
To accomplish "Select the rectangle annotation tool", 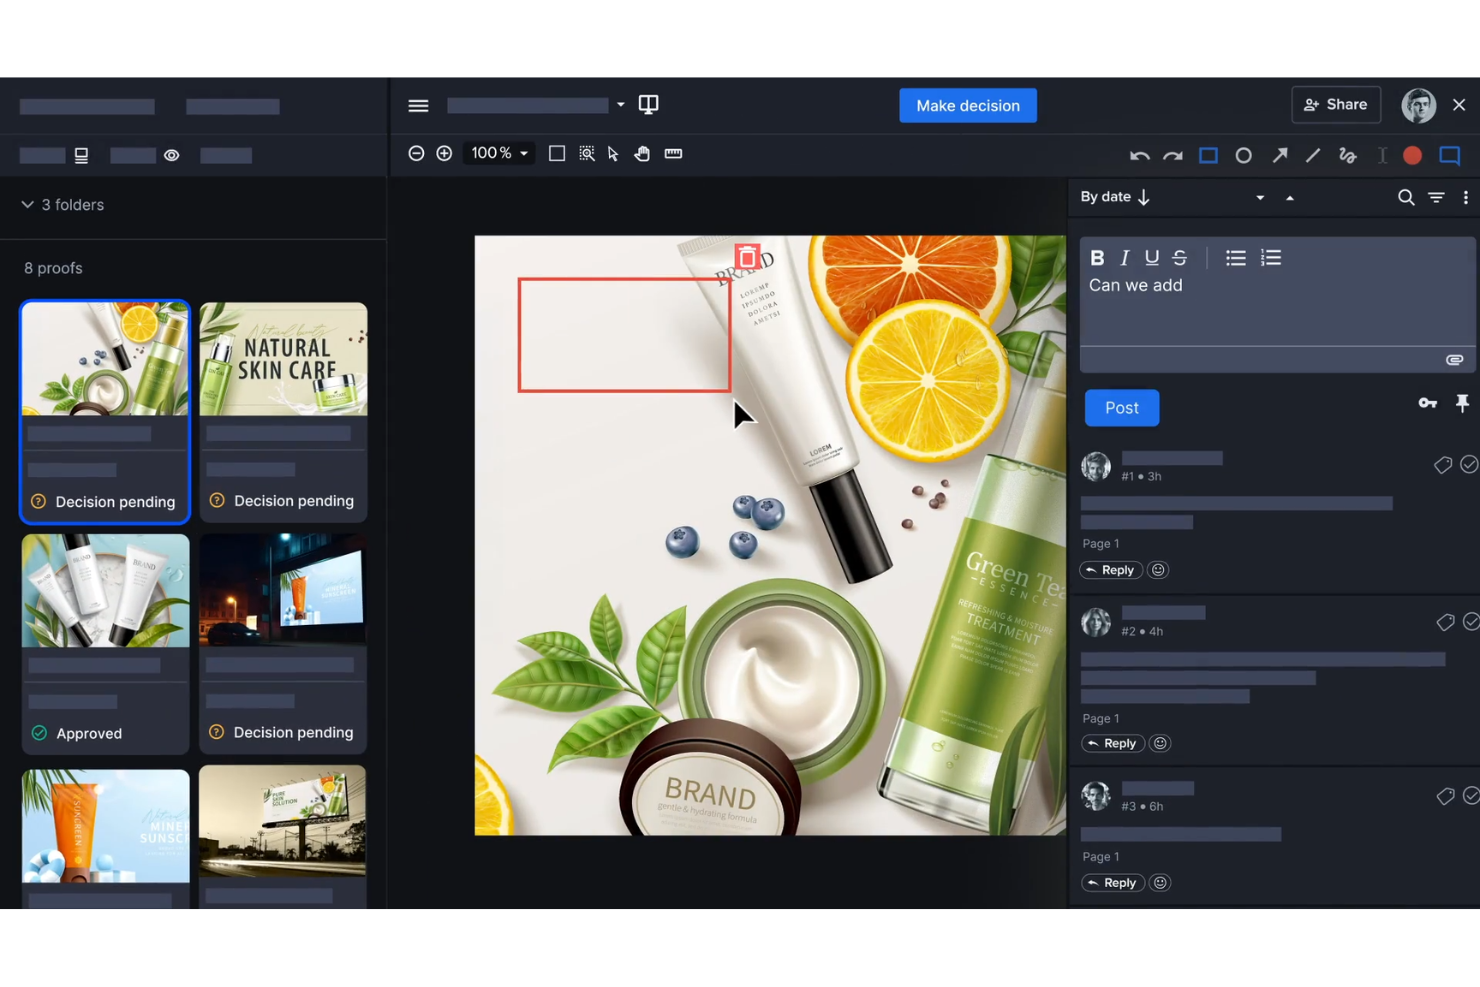I will [x=1208, y=155].
